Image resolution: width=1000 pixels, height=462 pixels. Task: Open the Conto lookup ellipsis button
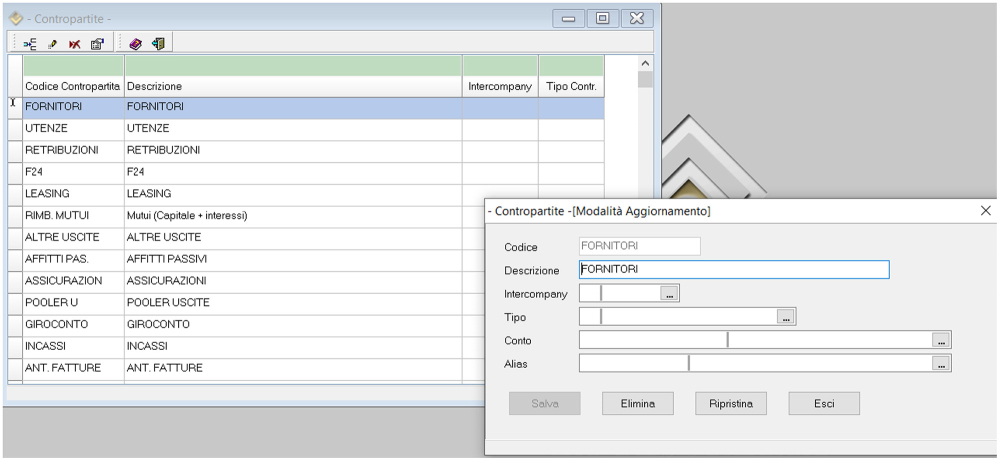point(940,340)
